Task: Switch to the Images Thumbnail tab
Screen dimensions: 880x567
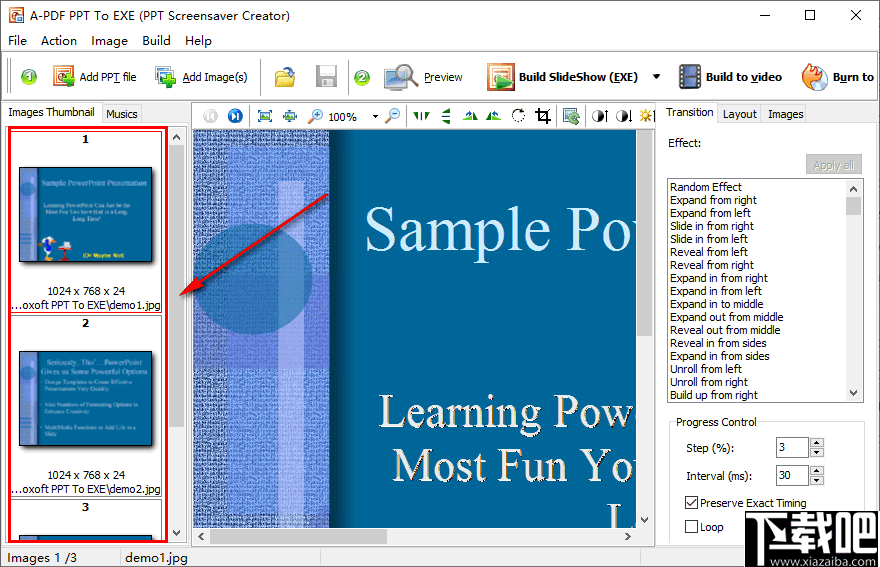Action: click(51, 112)
